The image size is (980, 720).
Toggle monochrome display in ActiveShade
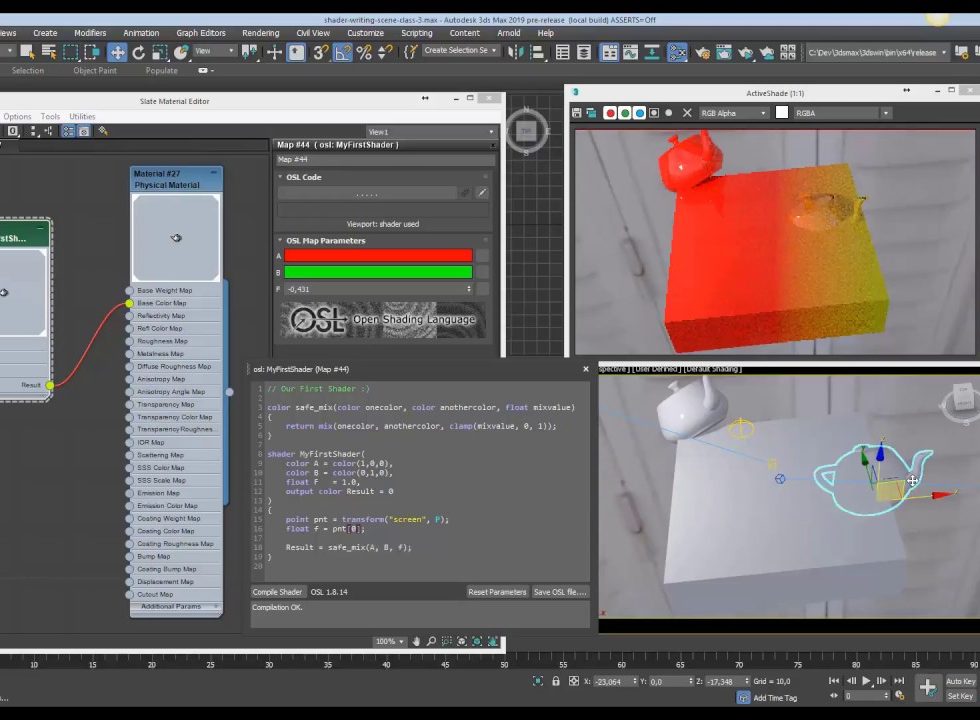[x=669, y=113]
